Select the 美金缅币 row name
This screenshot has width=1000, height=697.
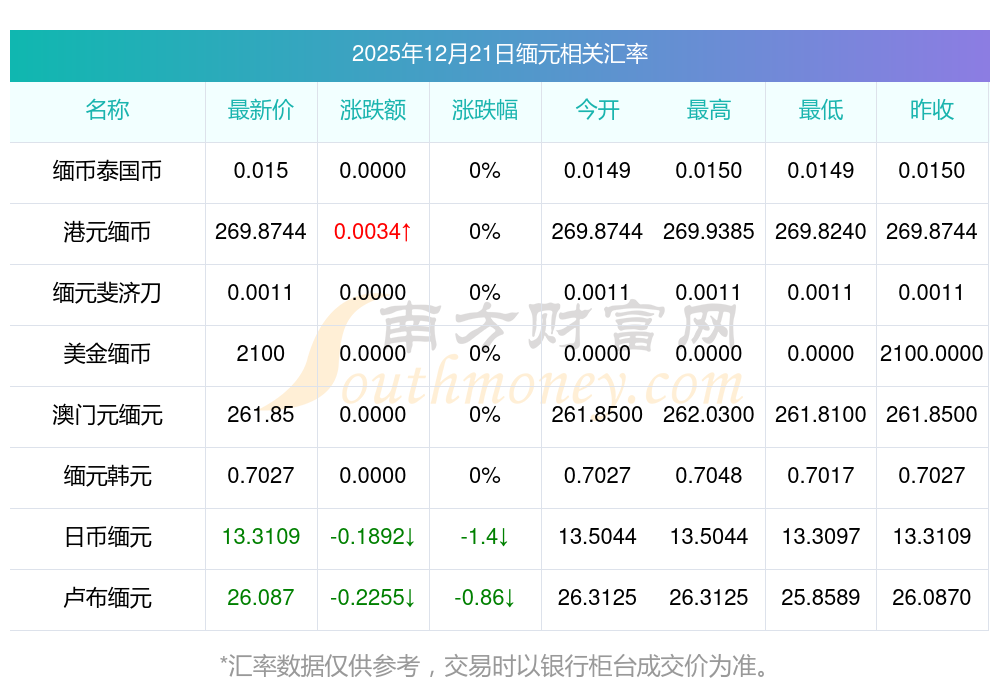pyautogui.click(x=107, y=354)
